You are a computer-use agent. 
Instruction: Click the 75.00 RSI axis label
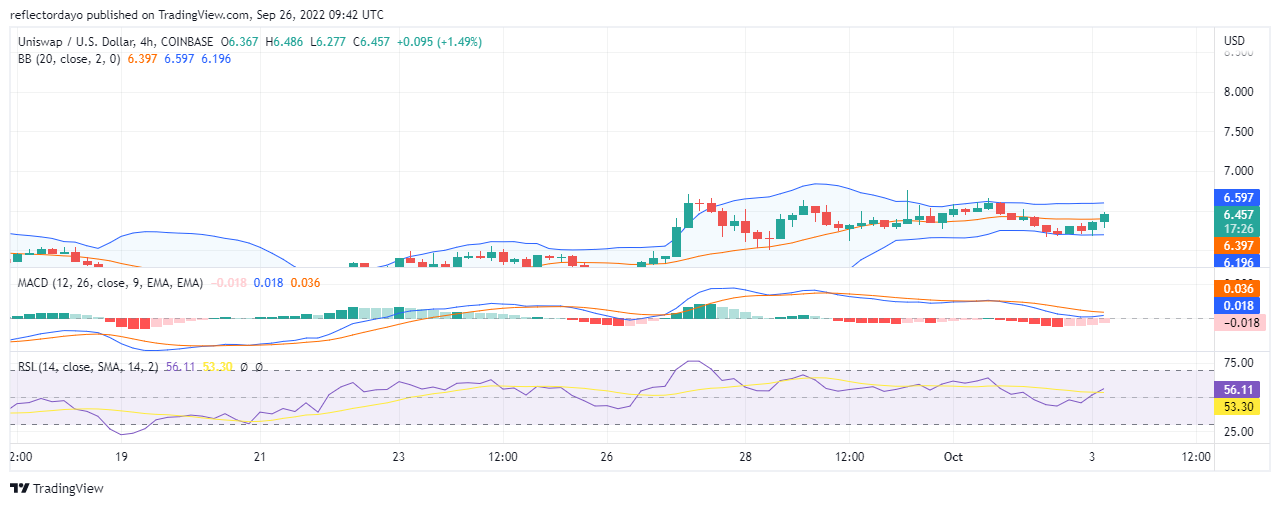pyautogui.click(x=1238, y=363)
